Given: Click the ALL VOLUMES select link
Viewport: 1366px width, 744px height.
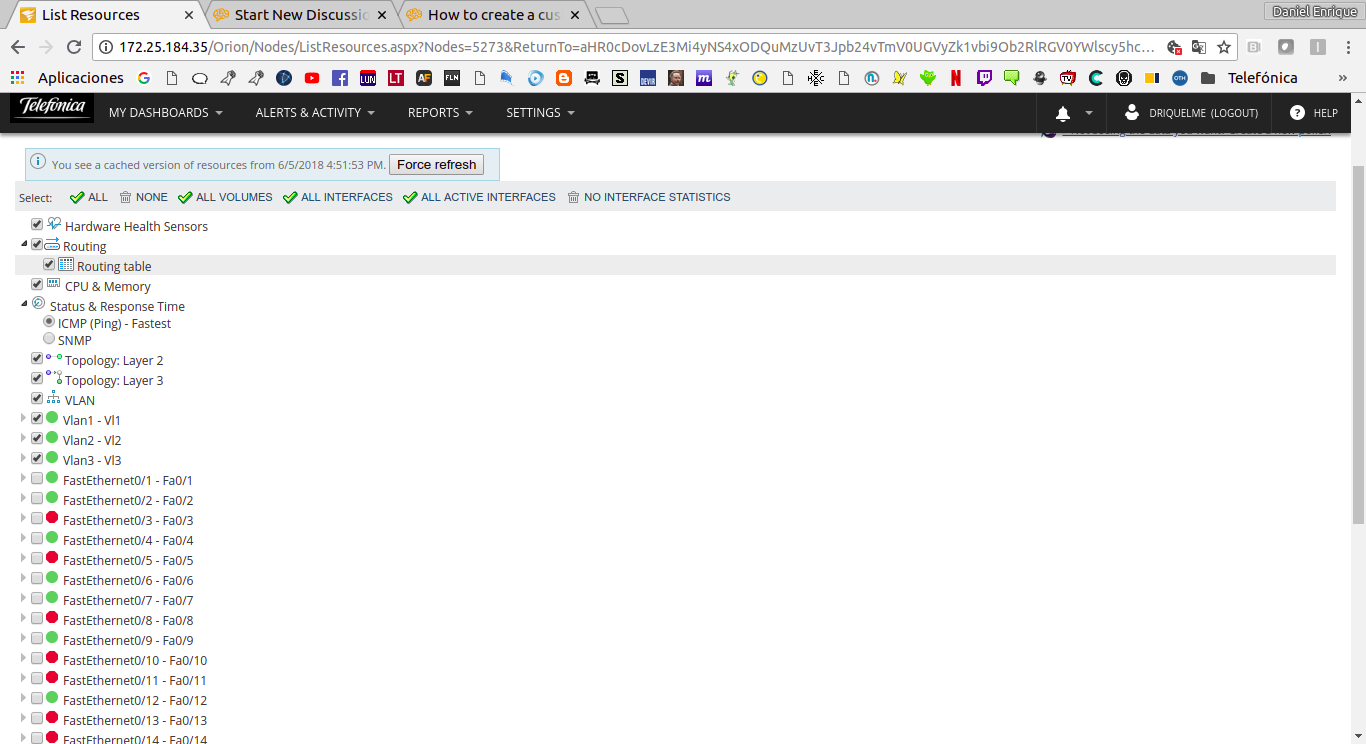Looking at the screenshot, I should (x=225, y=197).
